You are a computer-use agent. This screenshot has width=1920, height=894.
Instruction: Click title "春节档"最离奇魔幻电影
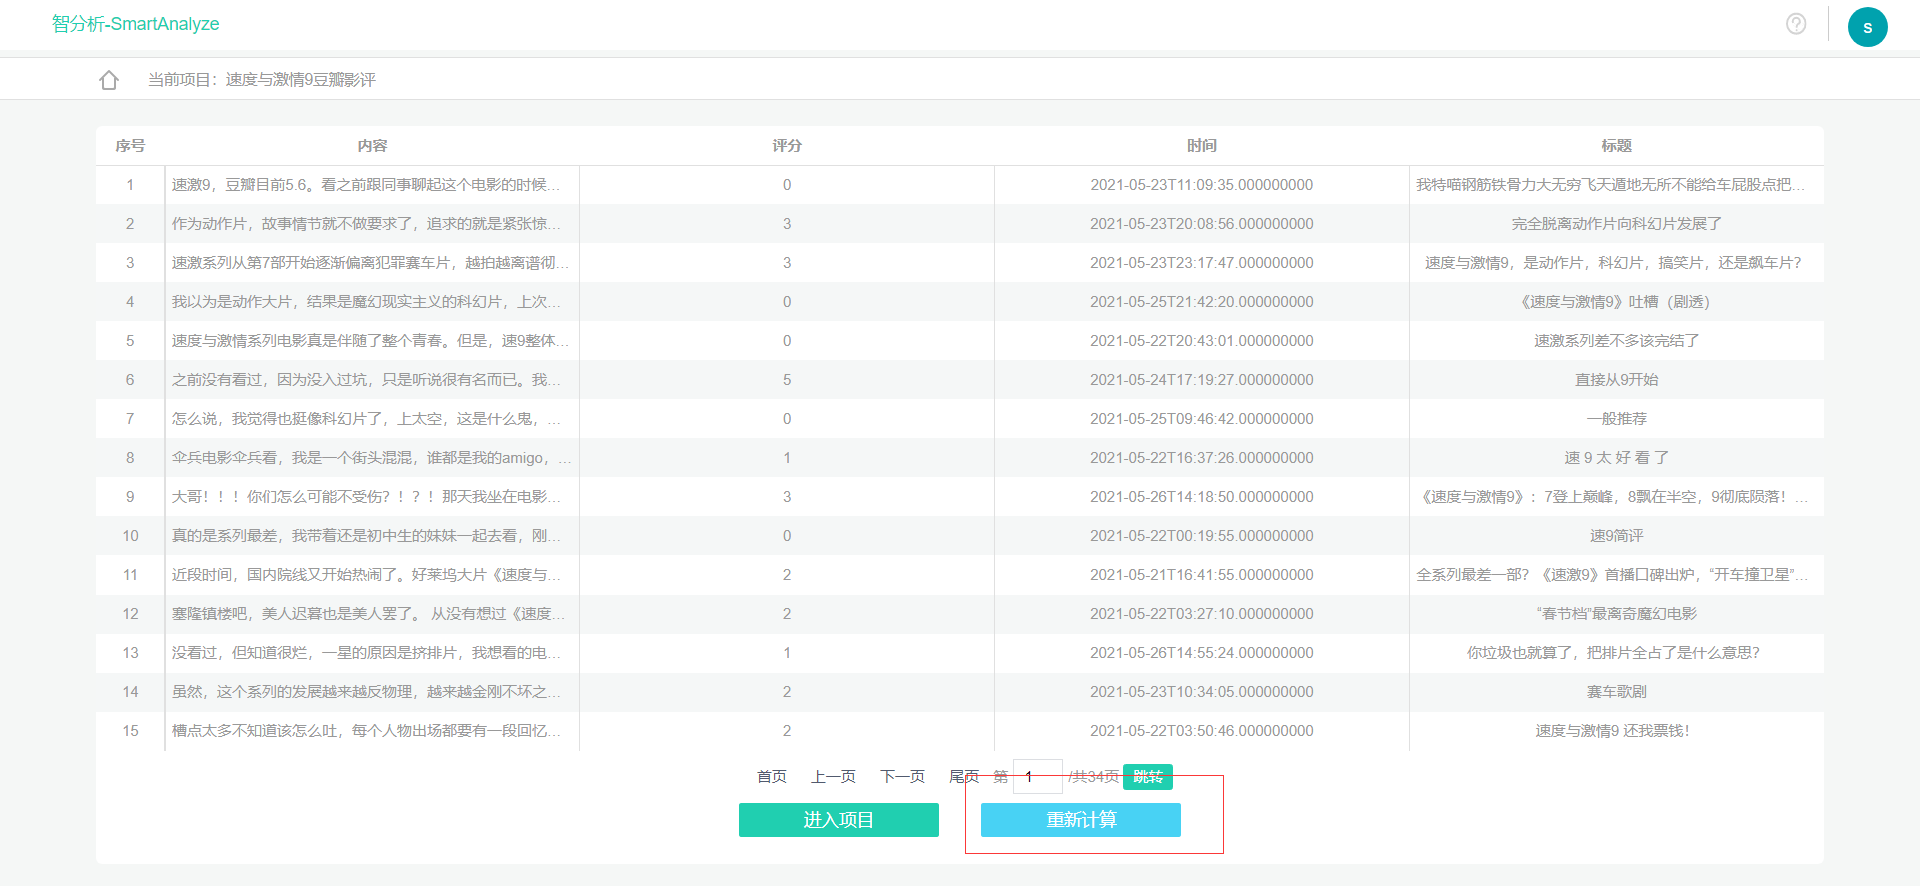pos(1617,614)
